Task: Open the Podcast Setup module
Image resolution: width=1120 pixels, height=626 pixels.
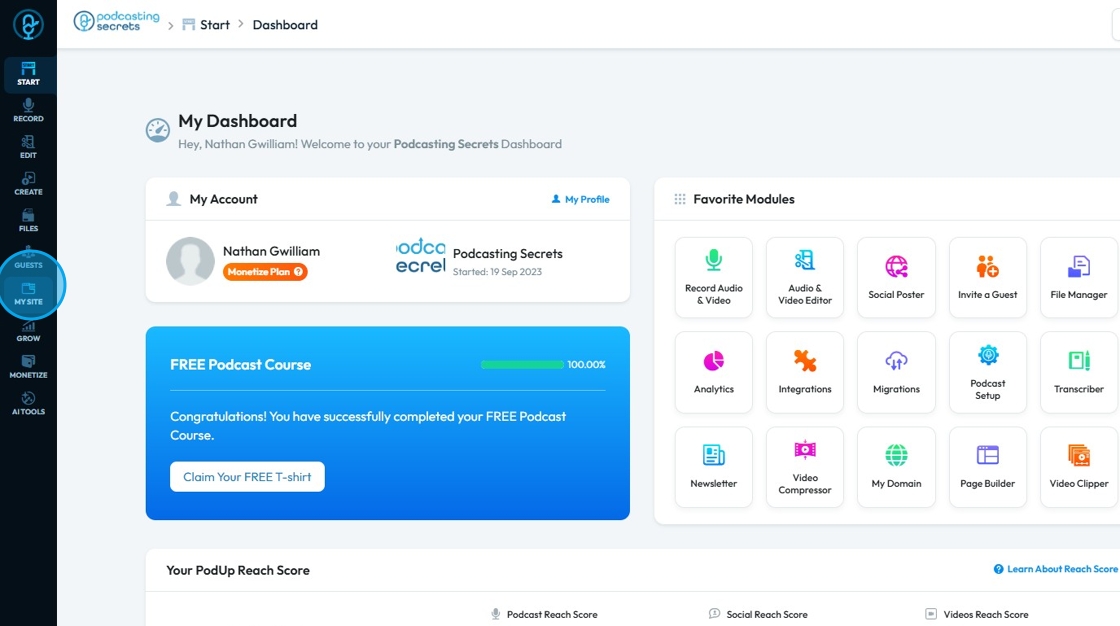Action: [x=988, y=372]
